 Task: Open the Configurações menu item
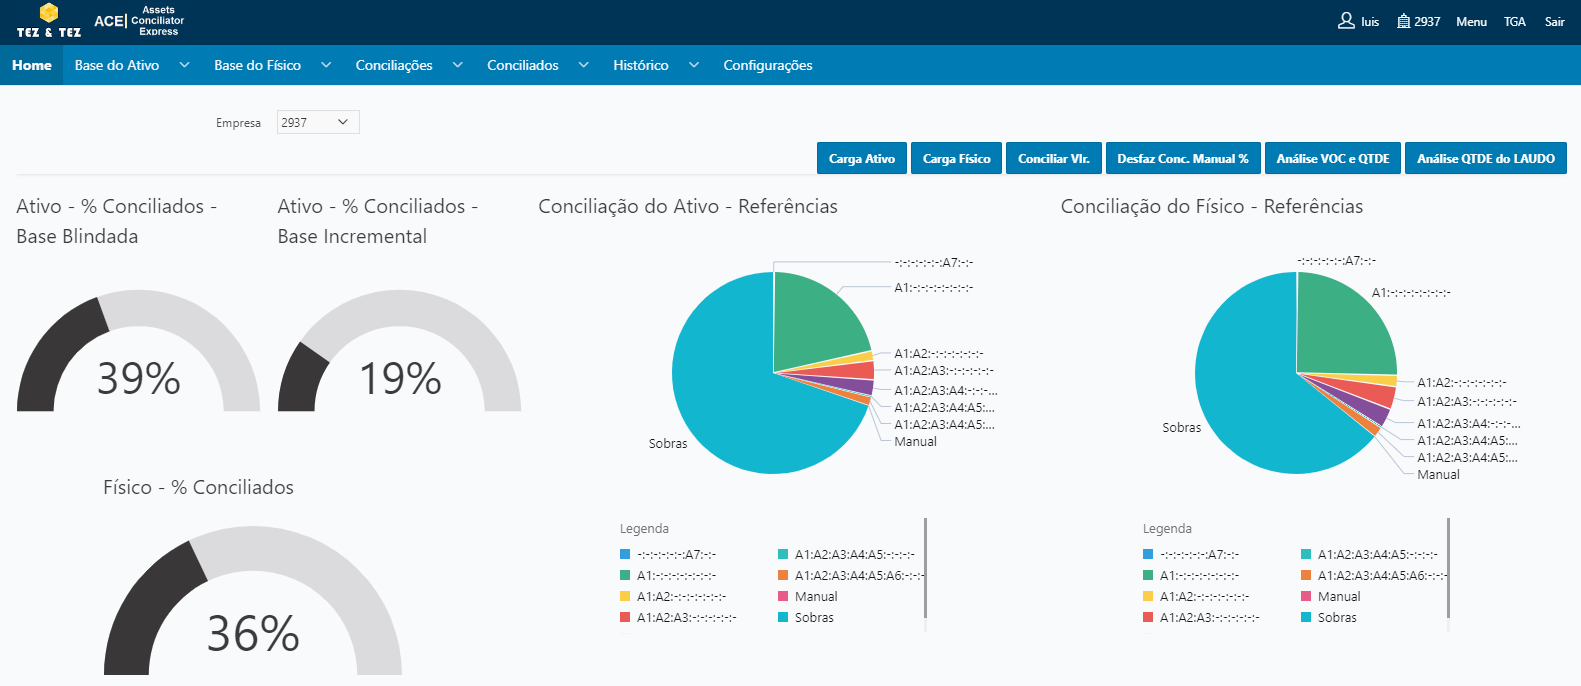click(x=767, y=65)
